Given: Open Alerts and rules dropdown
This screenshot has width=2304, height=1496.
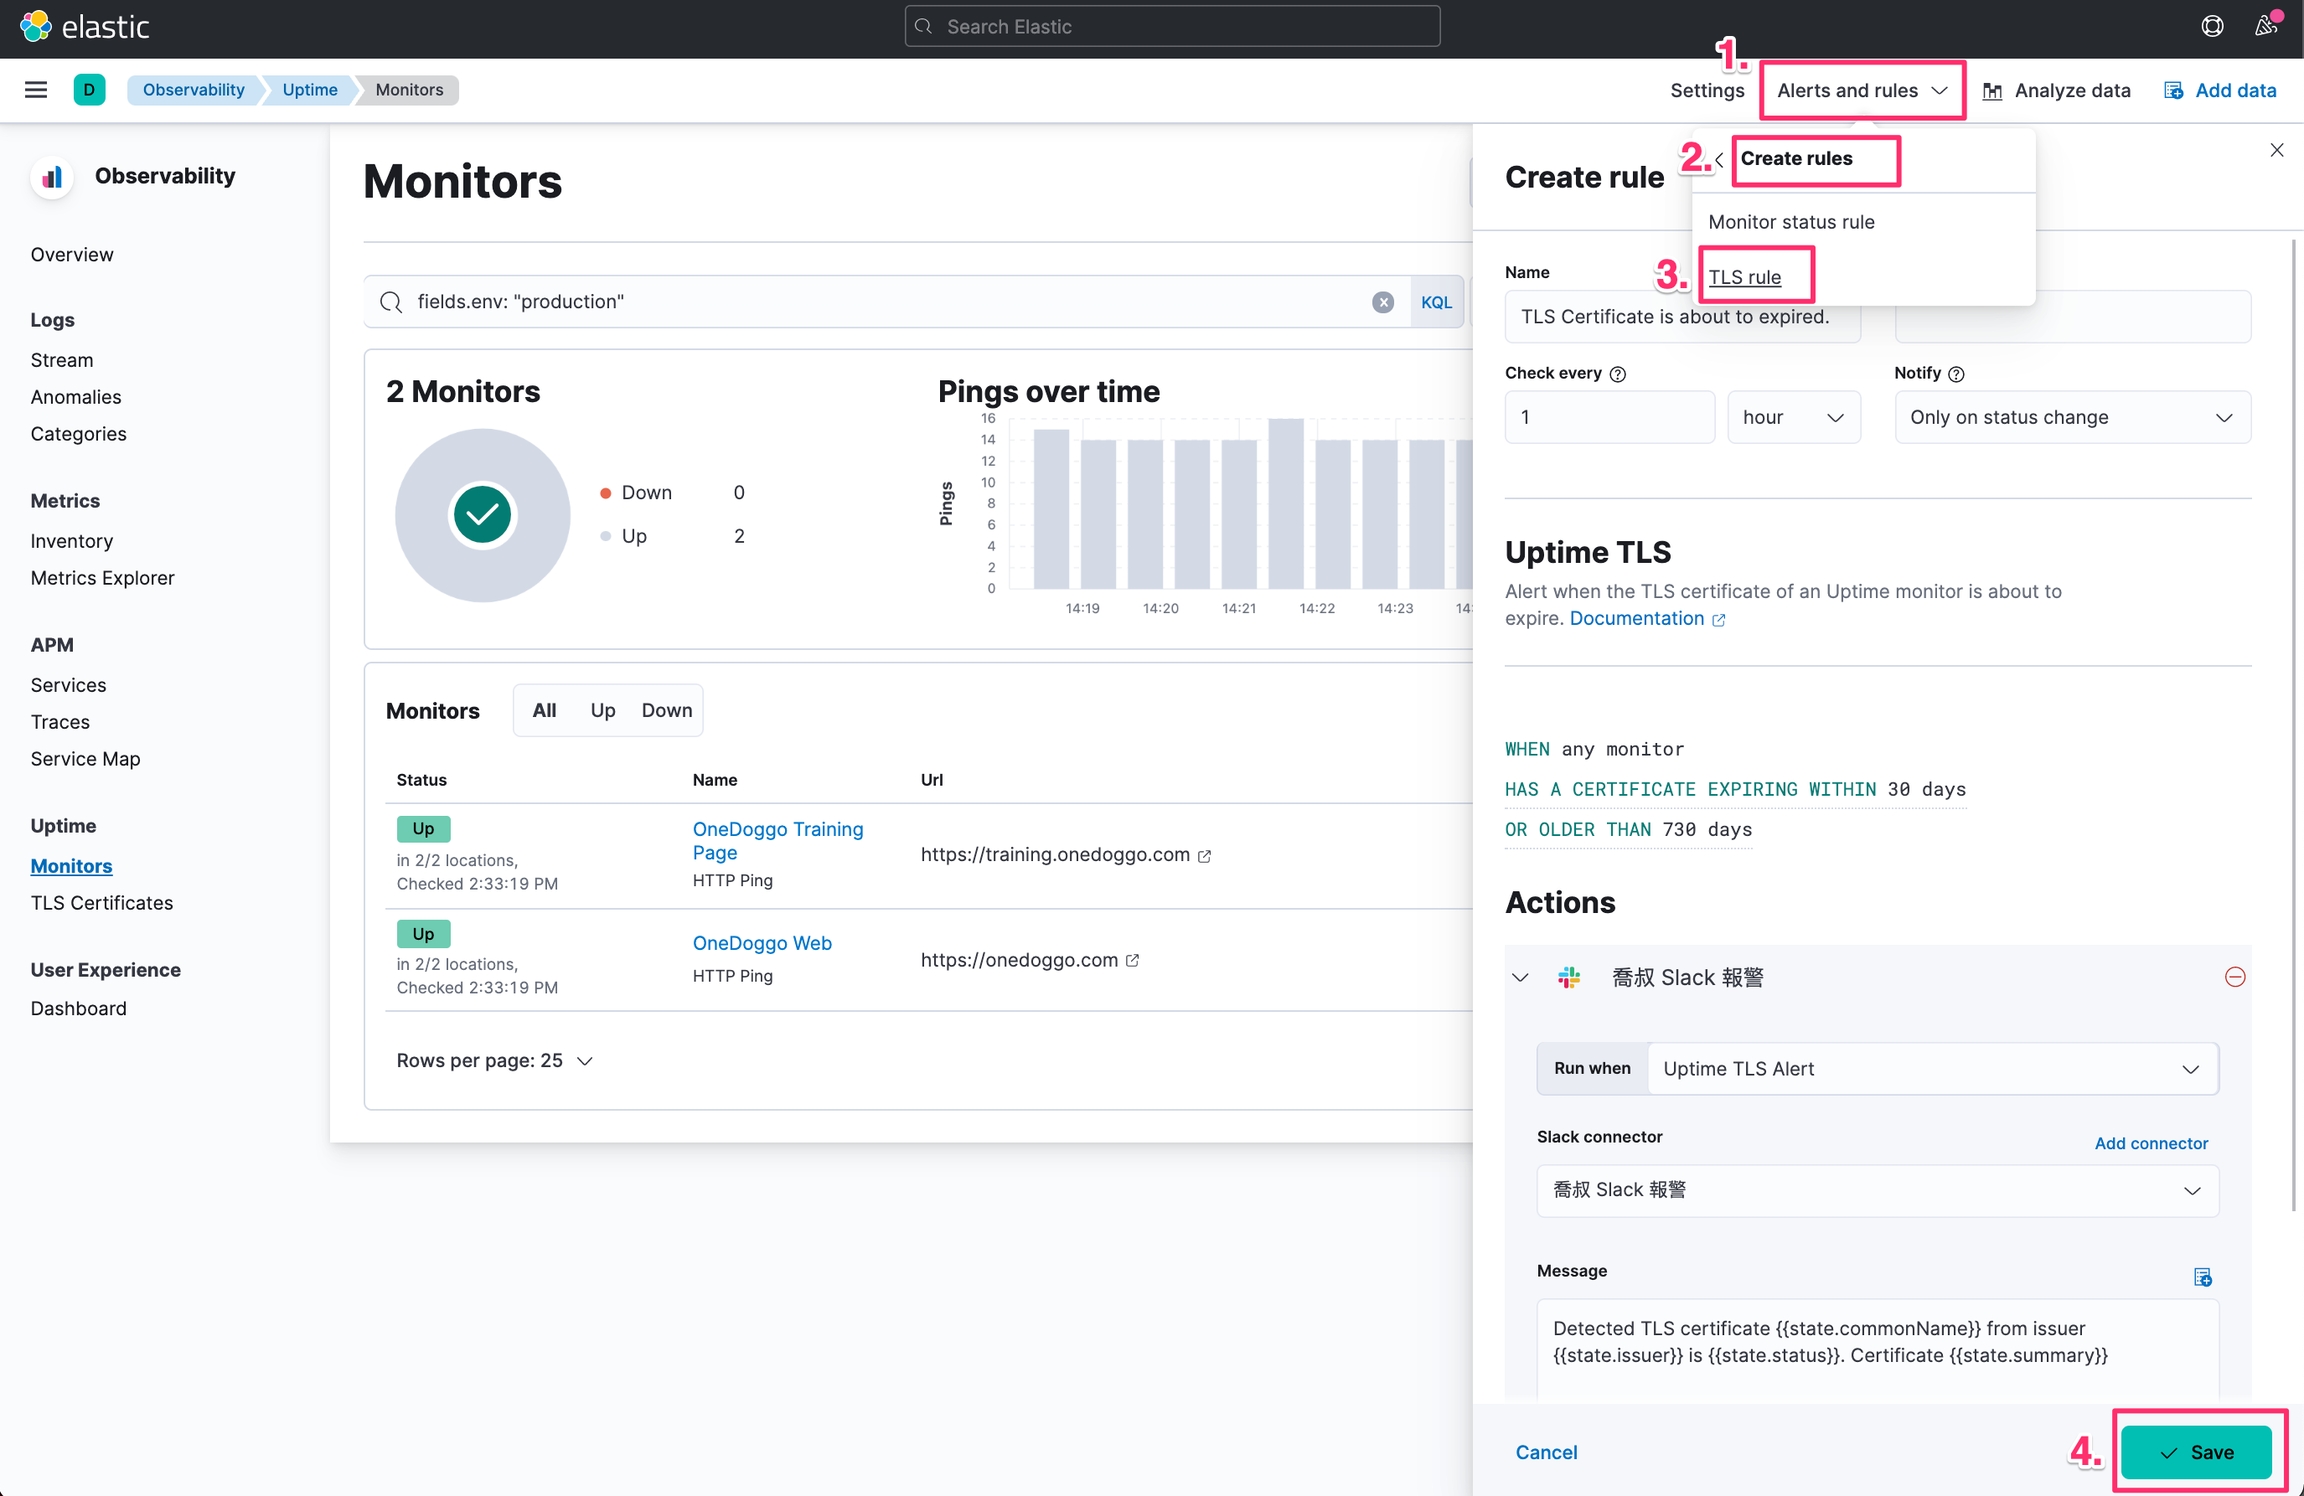Looking at the screenshot, I should point(1862,90).
